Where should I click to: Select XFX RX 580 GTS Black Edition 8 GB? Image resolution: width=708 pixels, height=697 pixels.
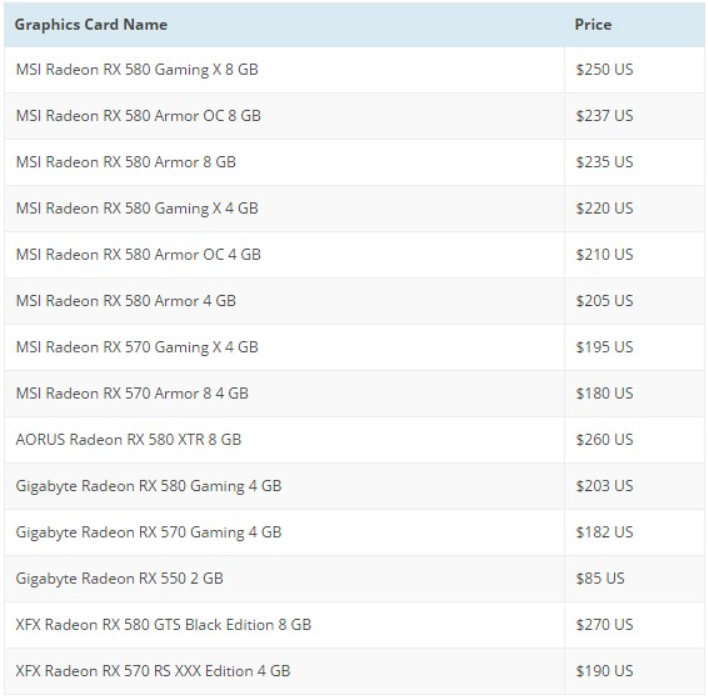point(164,625)
